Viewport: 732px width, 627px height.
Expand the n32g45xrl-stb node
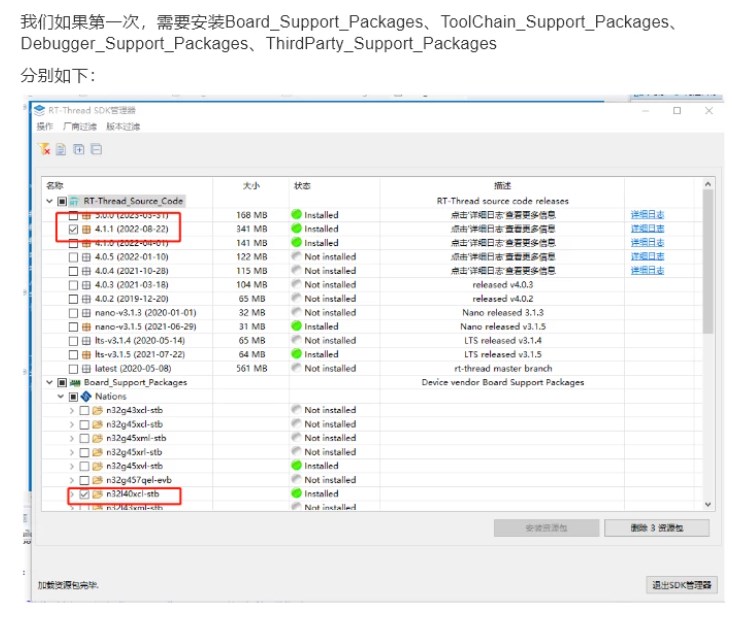tap(72, 452)
